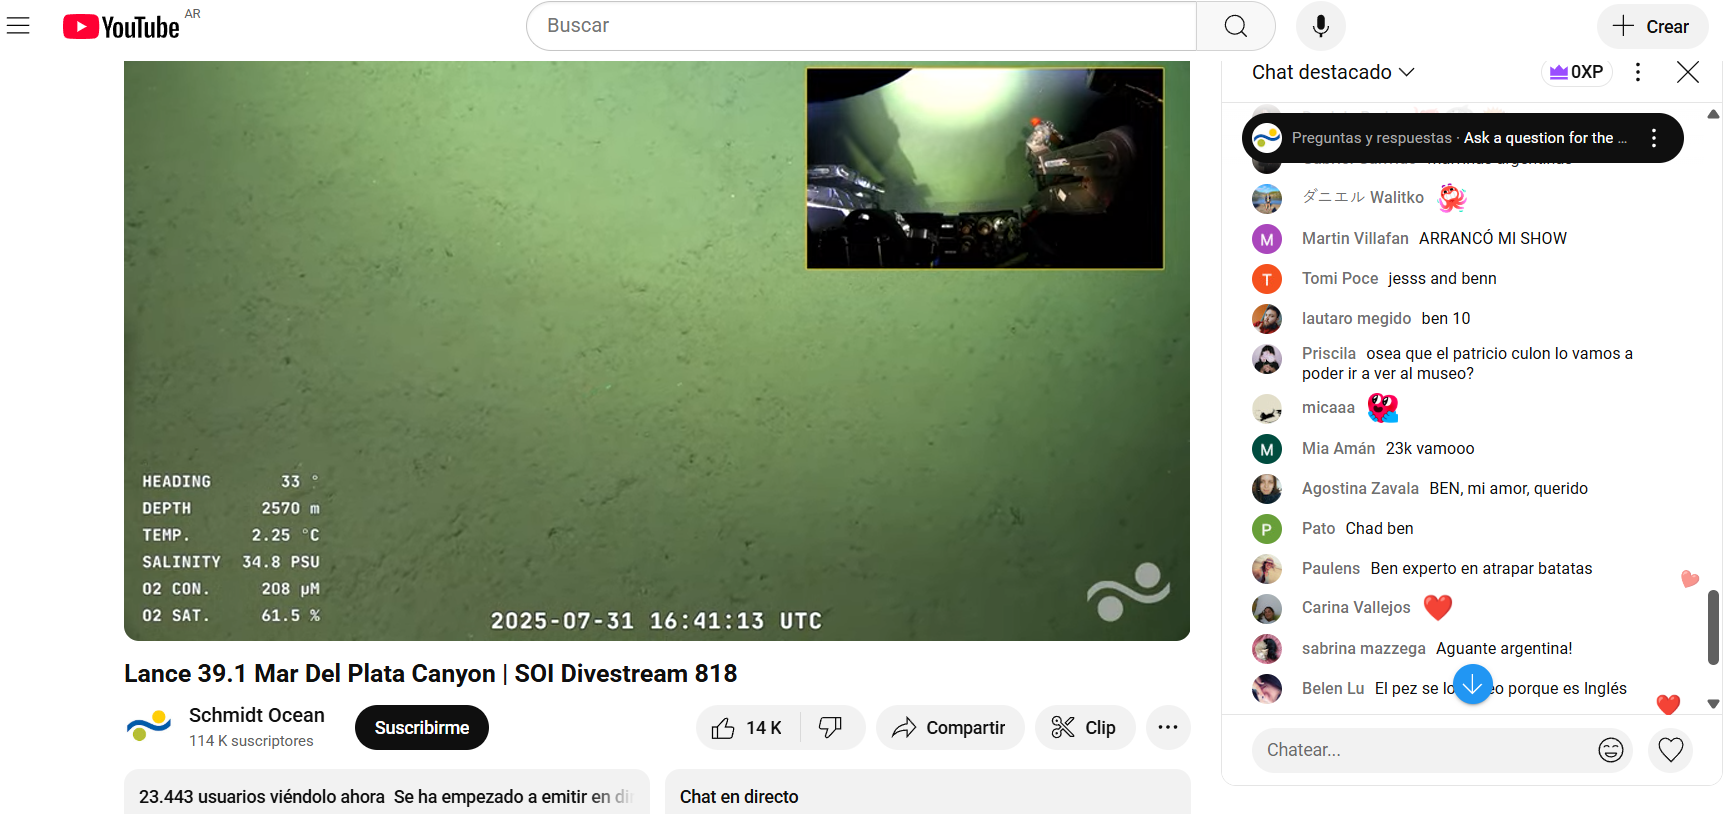1729x814 pixels.
Task: Share the video with Compartir
Action: point(950,728)
